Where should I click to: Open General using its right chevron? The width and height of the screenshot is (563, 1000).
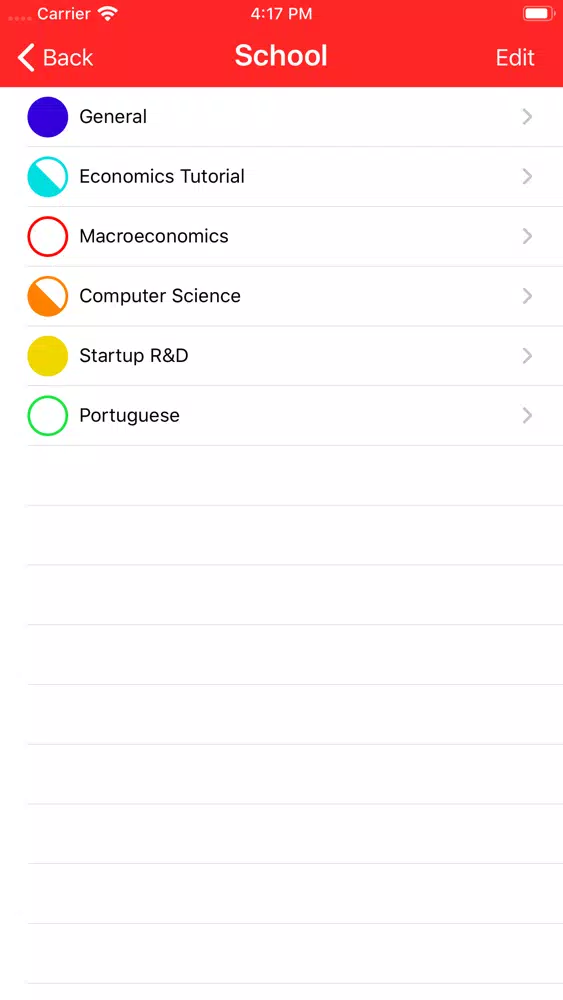(527, 117)
